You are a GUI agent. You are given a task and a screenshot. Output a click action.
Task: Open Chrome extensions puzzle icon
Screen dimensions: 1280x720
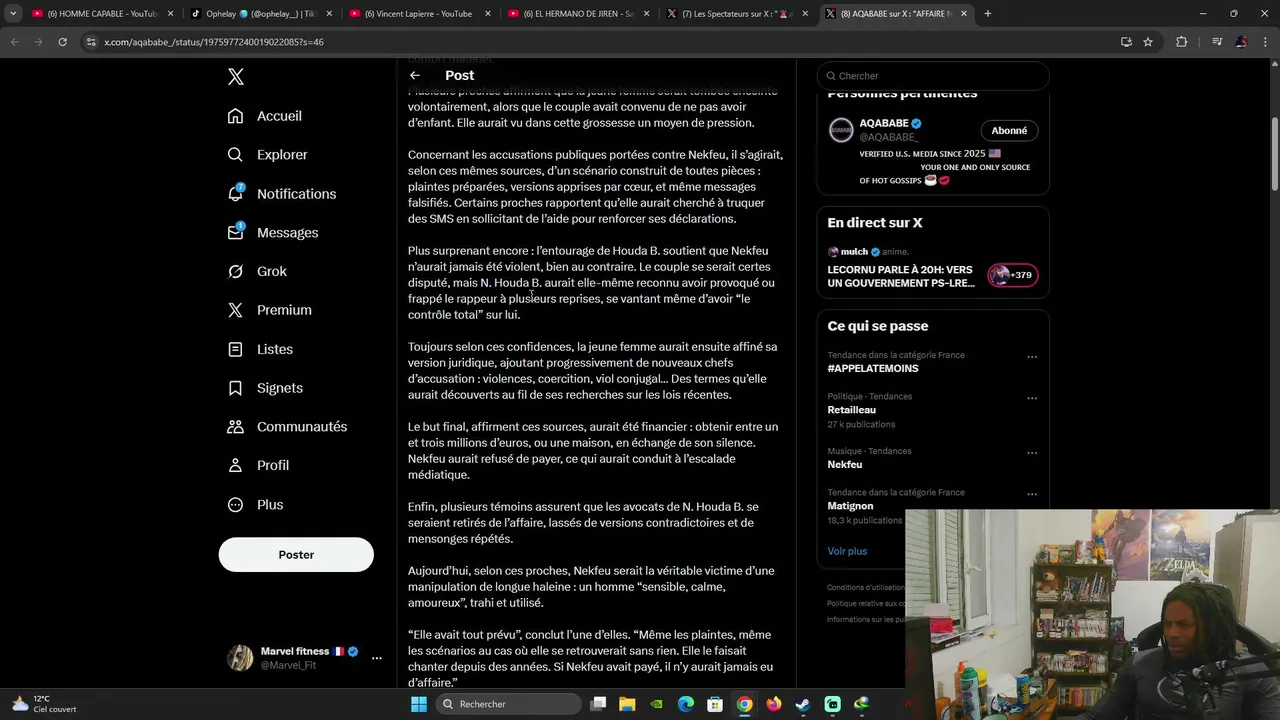(x=1182, y=42)
